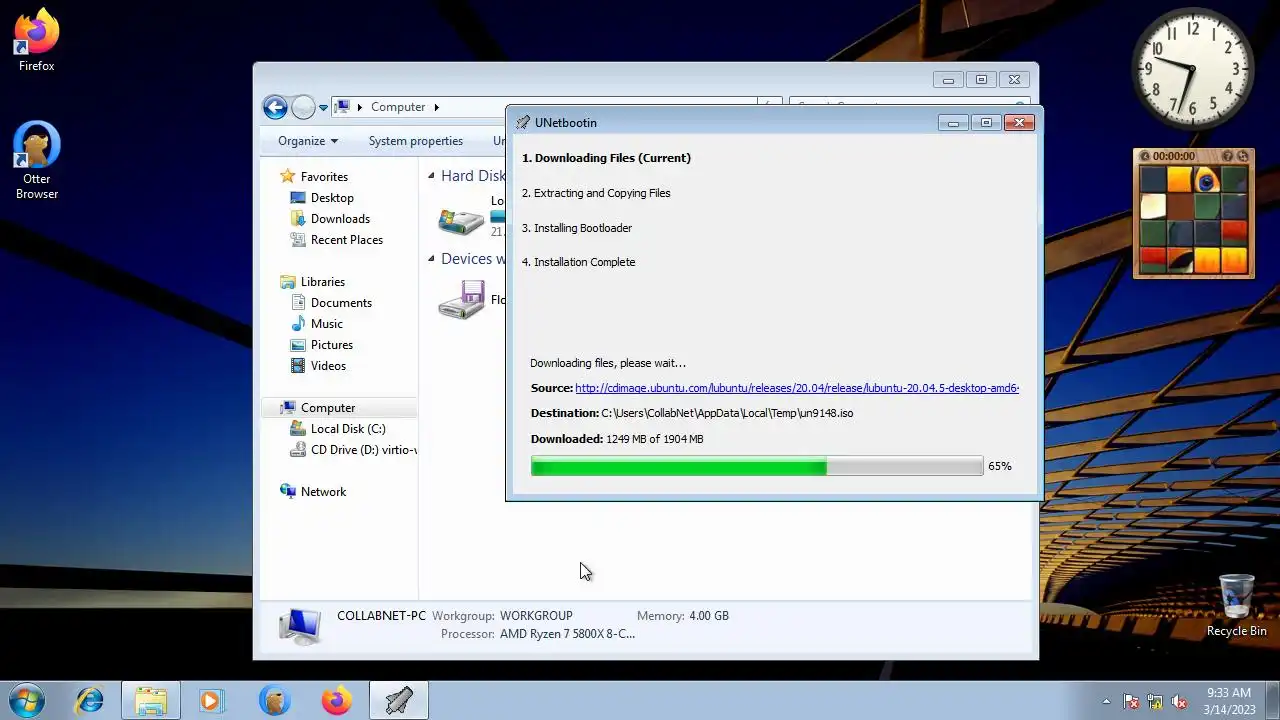
Task: Select Favorites in the navigation pane
Action: (x=324, y=177)
